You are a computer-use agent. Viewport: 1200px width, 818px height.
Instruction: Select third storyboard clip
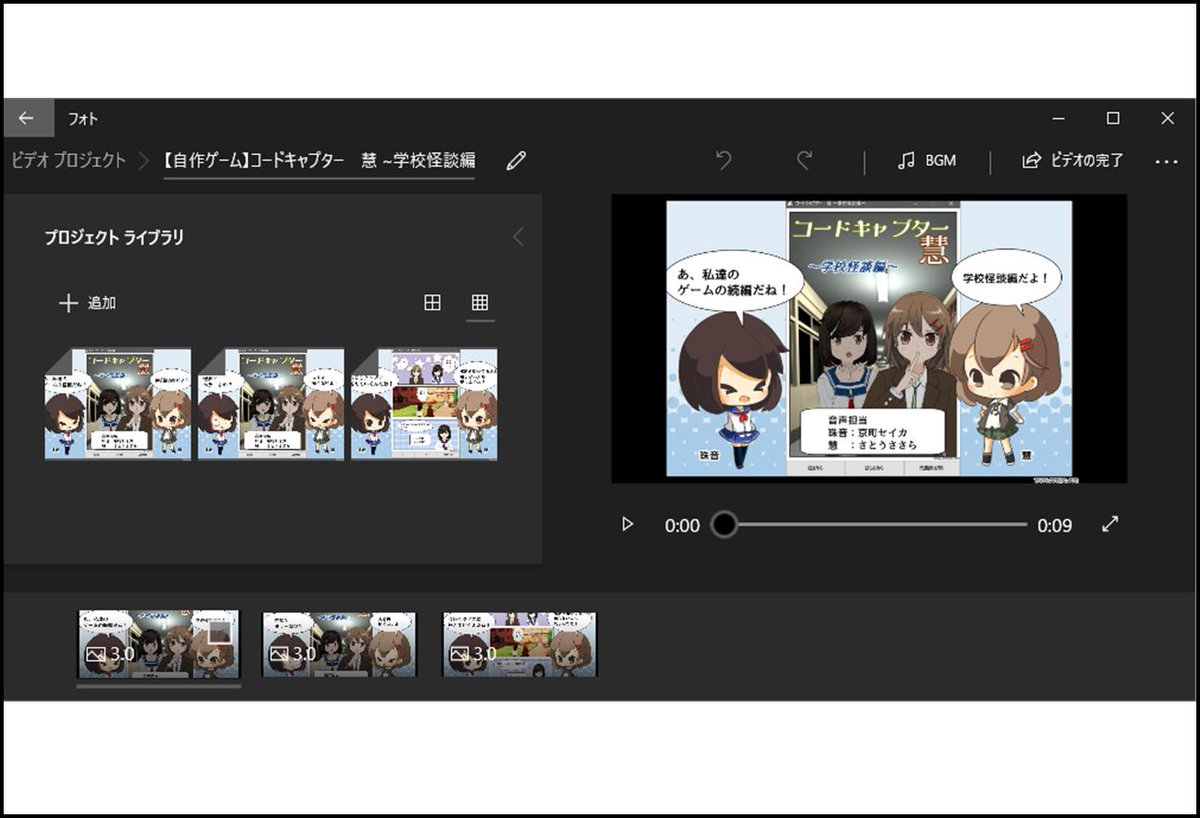(519, 644)
